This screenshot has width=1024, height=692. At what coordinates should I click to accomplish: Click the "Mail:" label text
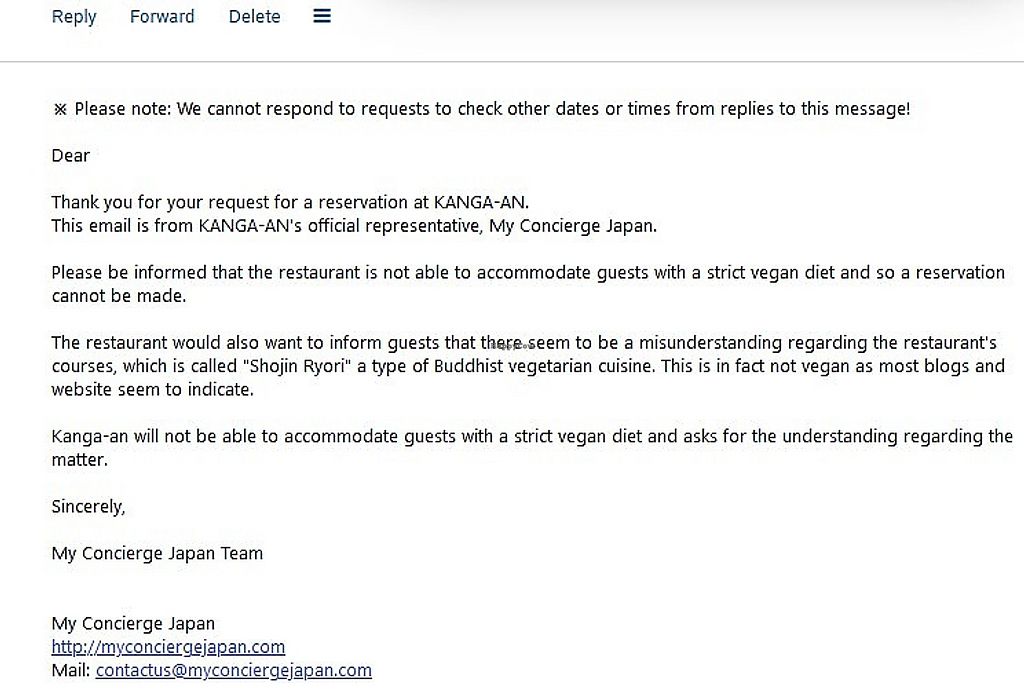point(71,670)
